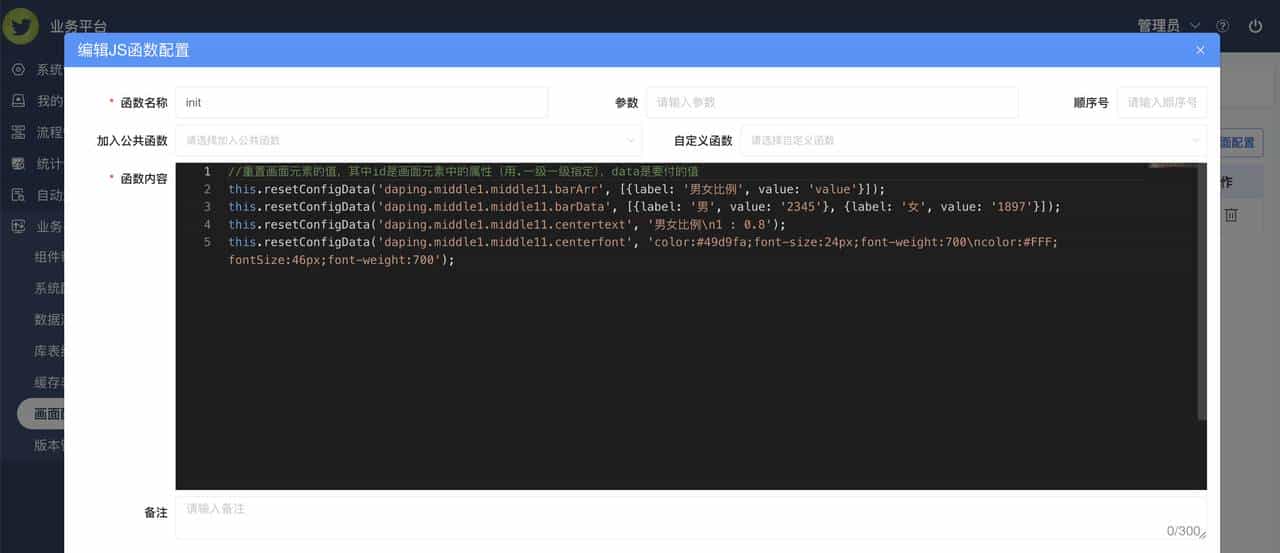Open the 缓存 submenu item
This screenshot has width=1280, height=553.
[48, 383]
